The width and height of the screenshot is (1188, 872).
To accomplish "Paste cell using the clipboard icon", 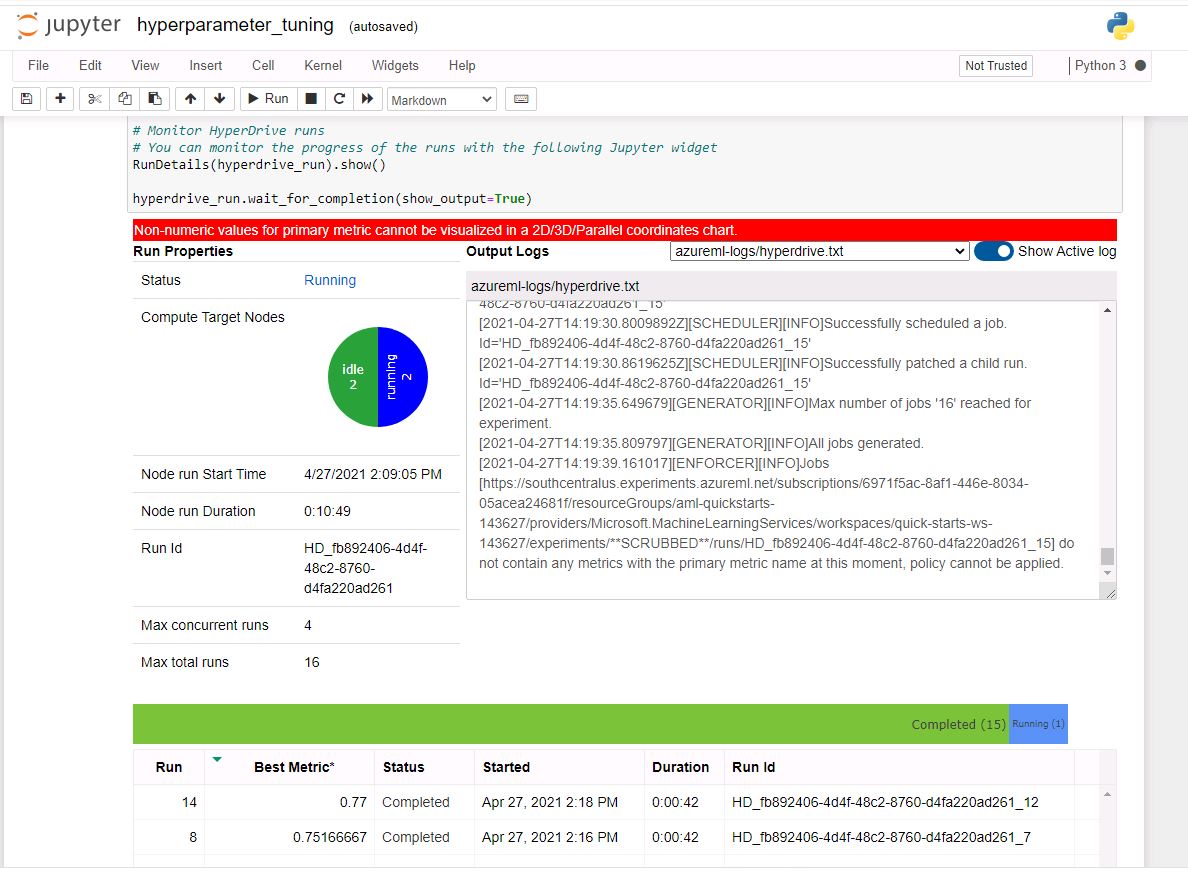I will click(154, 98).
